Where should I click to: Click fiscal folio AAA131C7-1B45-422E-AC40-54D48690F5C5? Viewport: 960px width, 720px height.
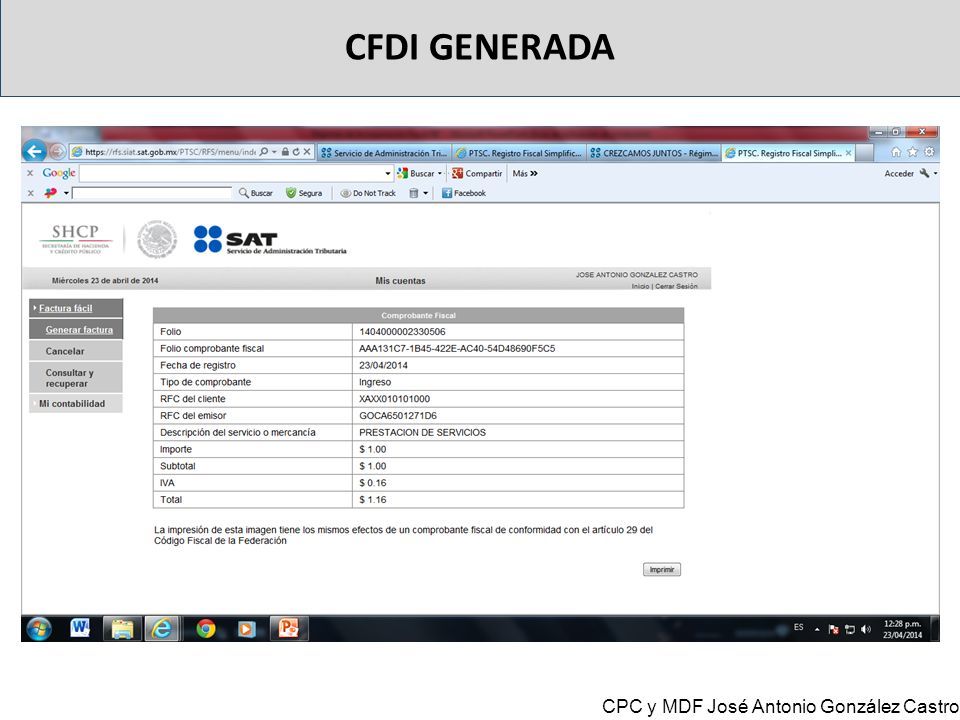point(457,348)
